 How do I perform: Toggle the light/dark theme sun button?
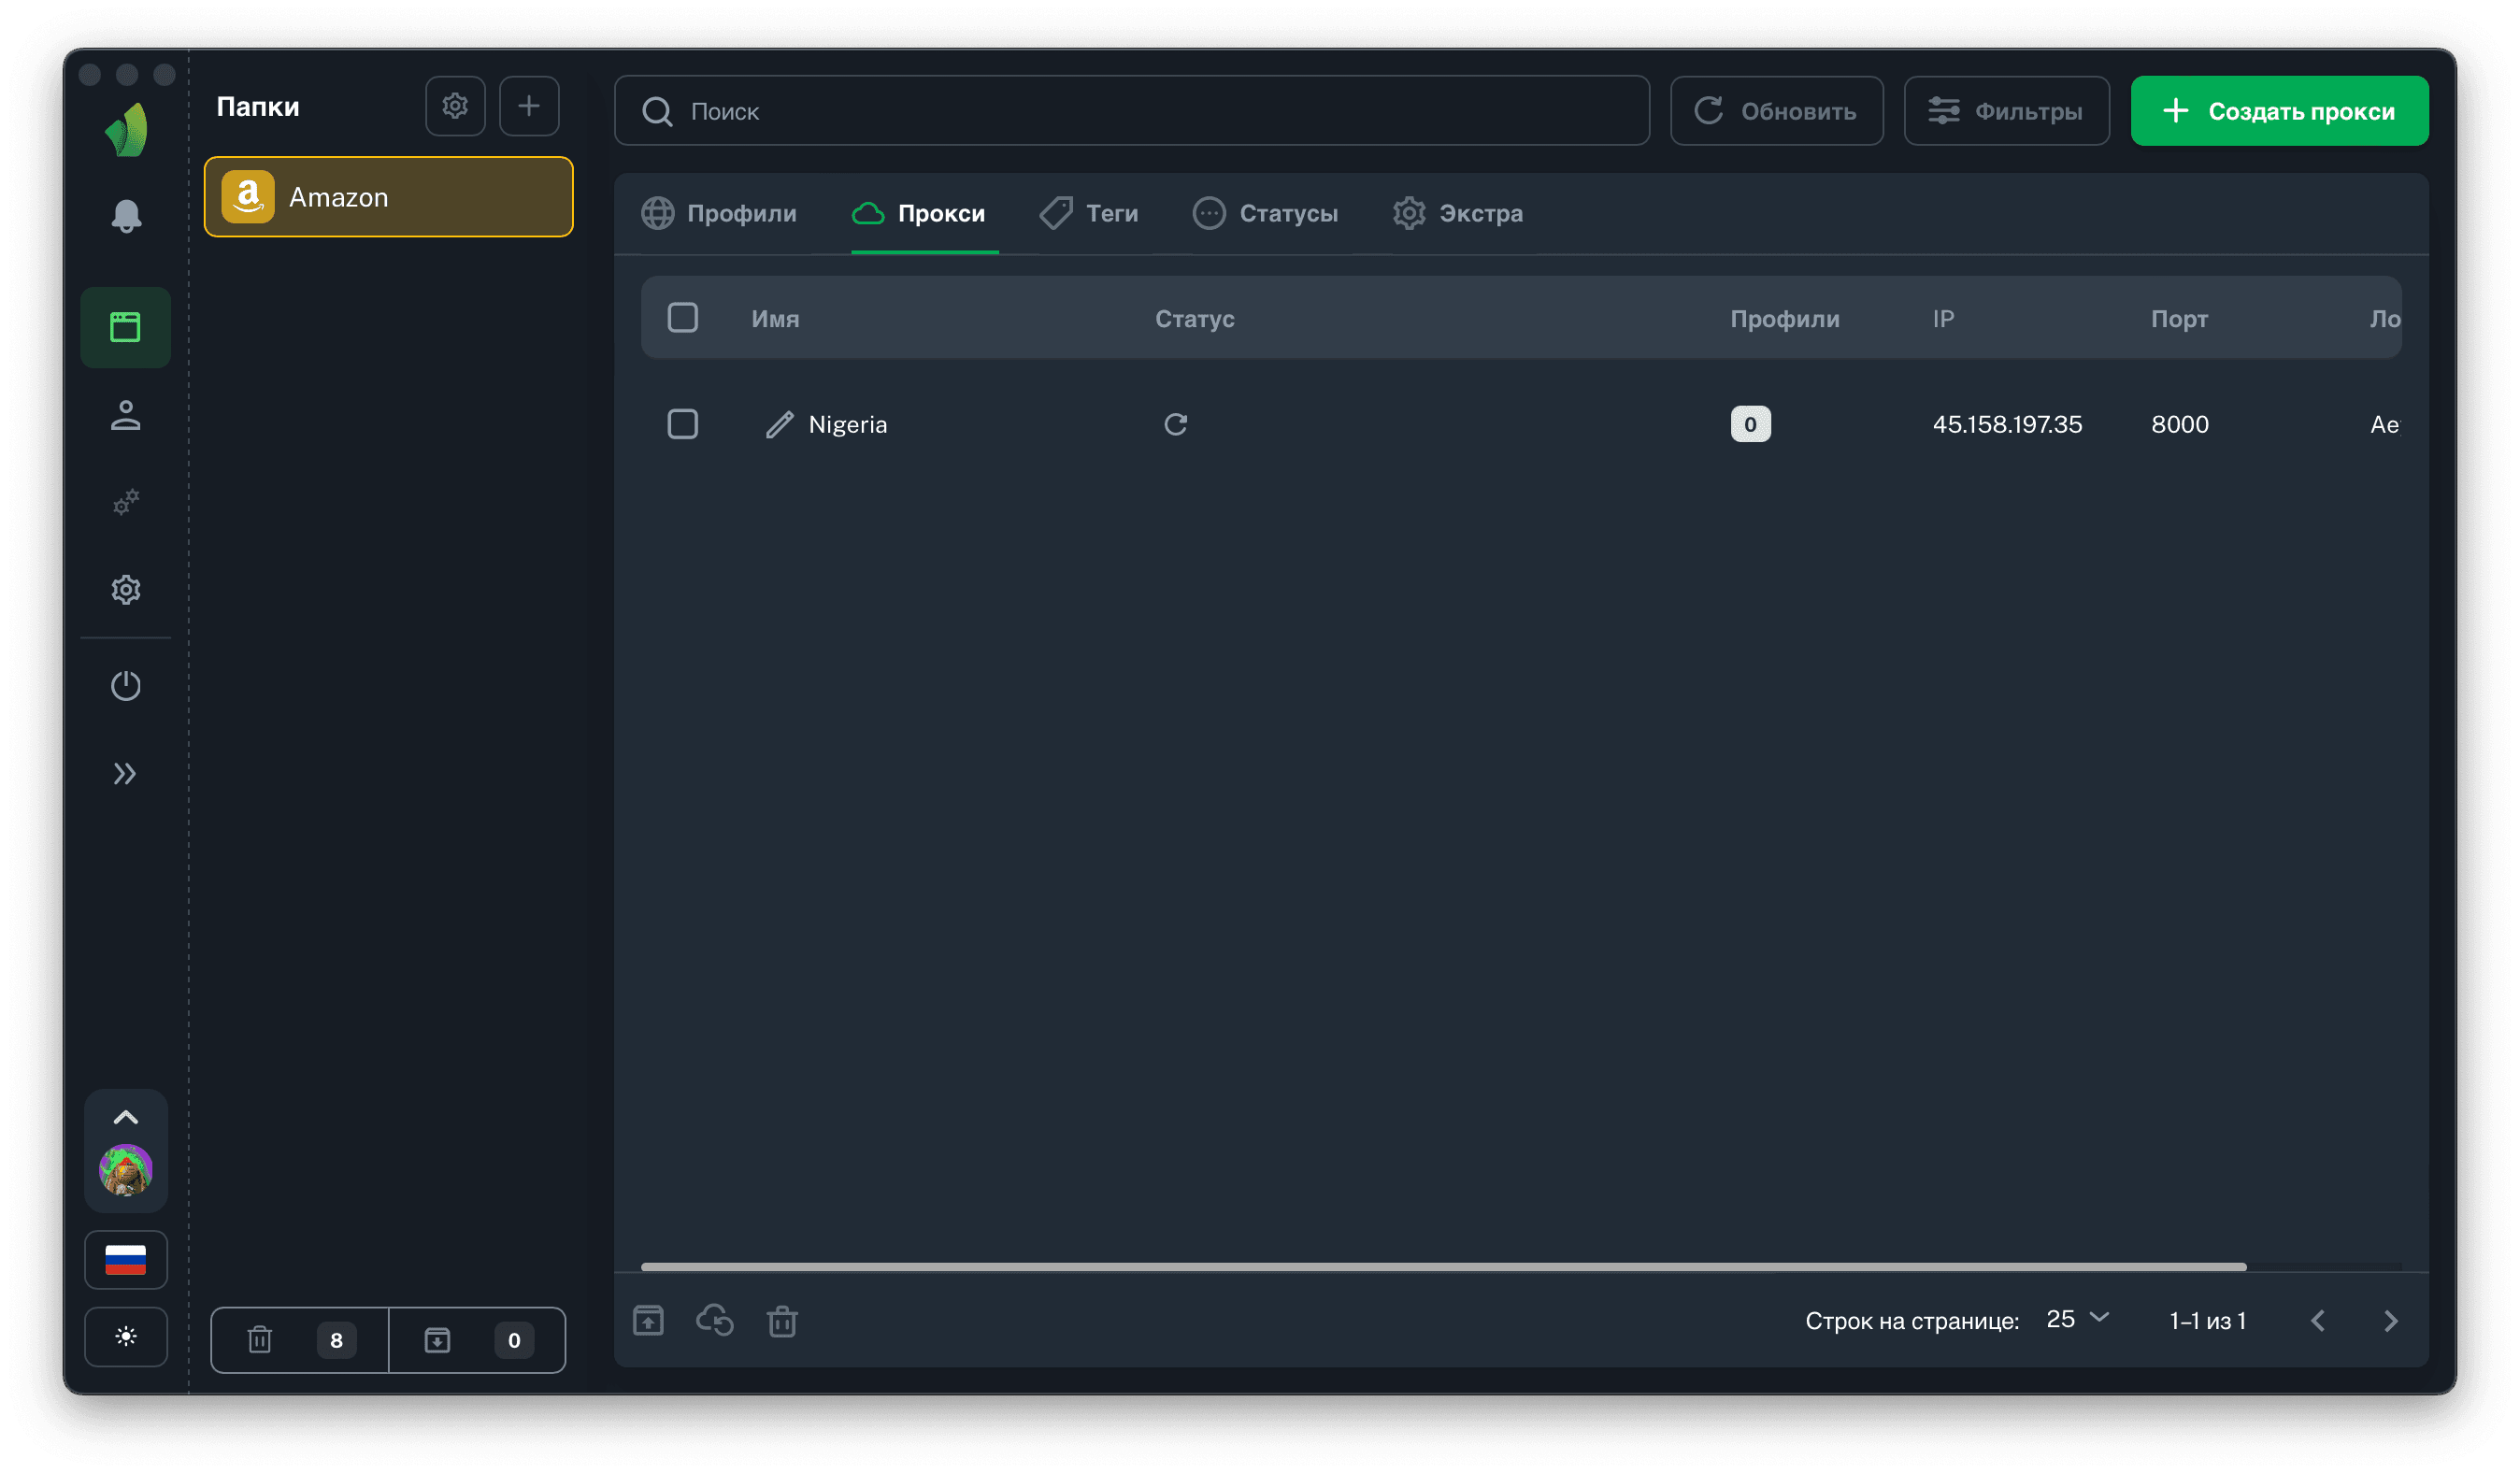[125, 1336]
